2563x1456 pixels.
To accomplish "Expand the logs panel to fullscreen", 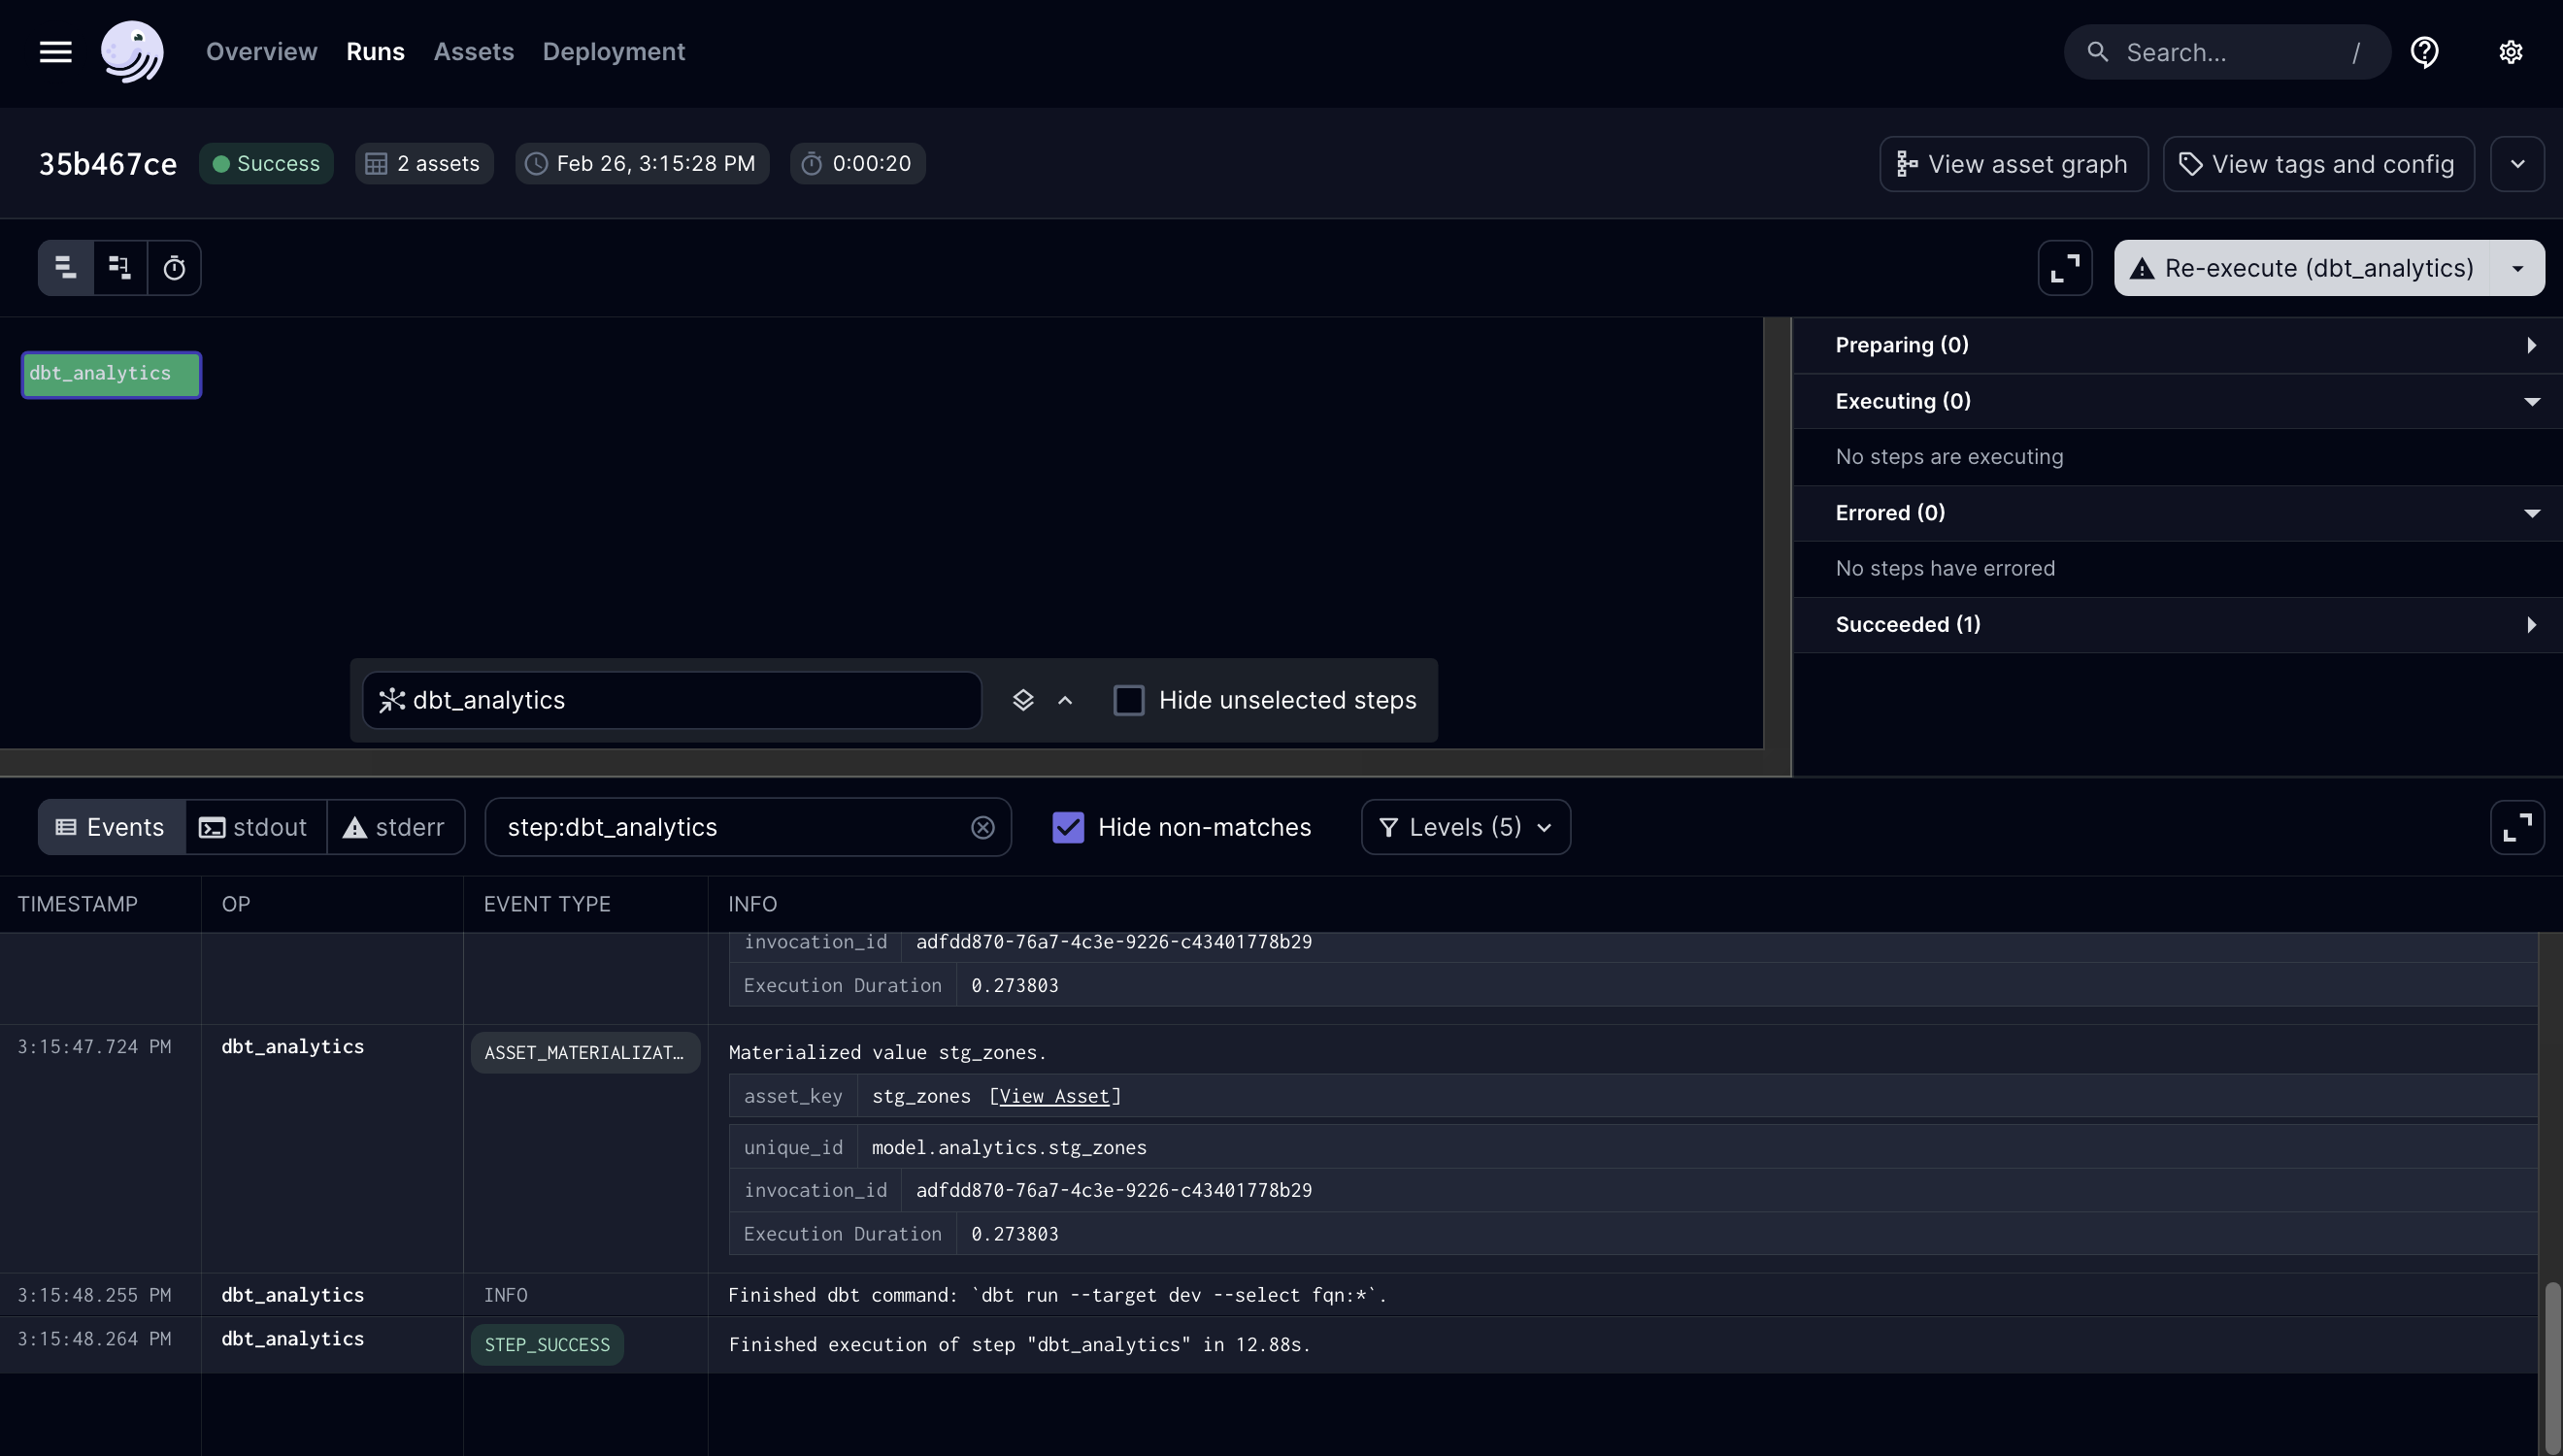I will (2516, 827).
